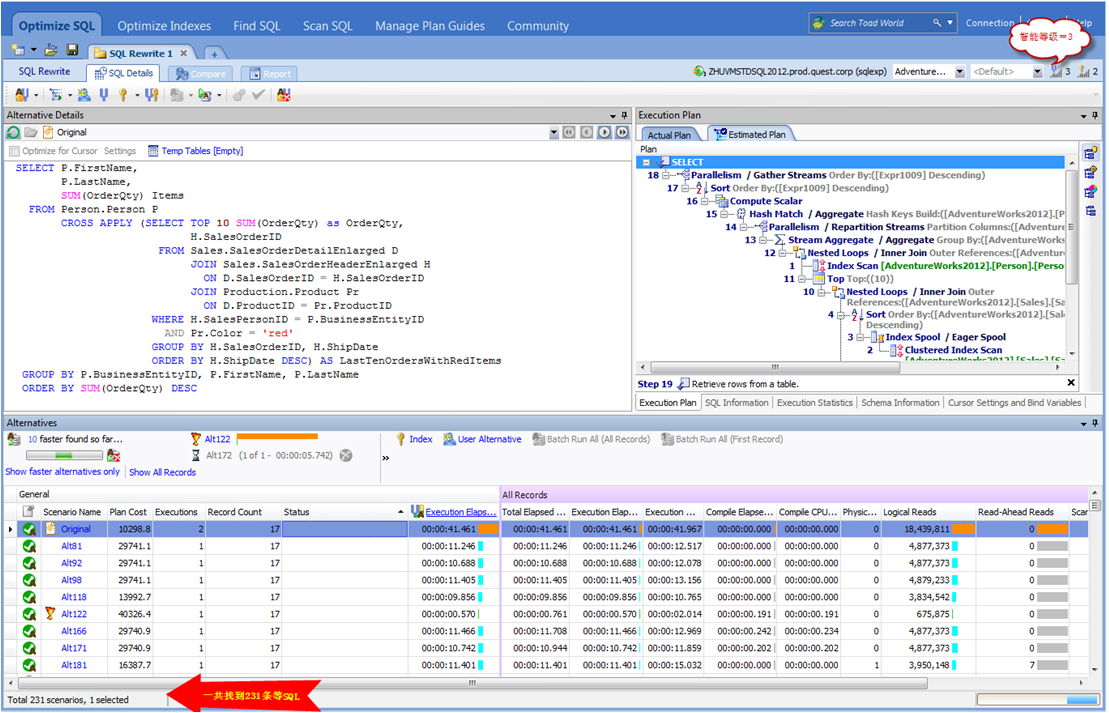
Task: Click the abort optimization icon with red X
Action: pyautogui.click(x=284, y=95)
